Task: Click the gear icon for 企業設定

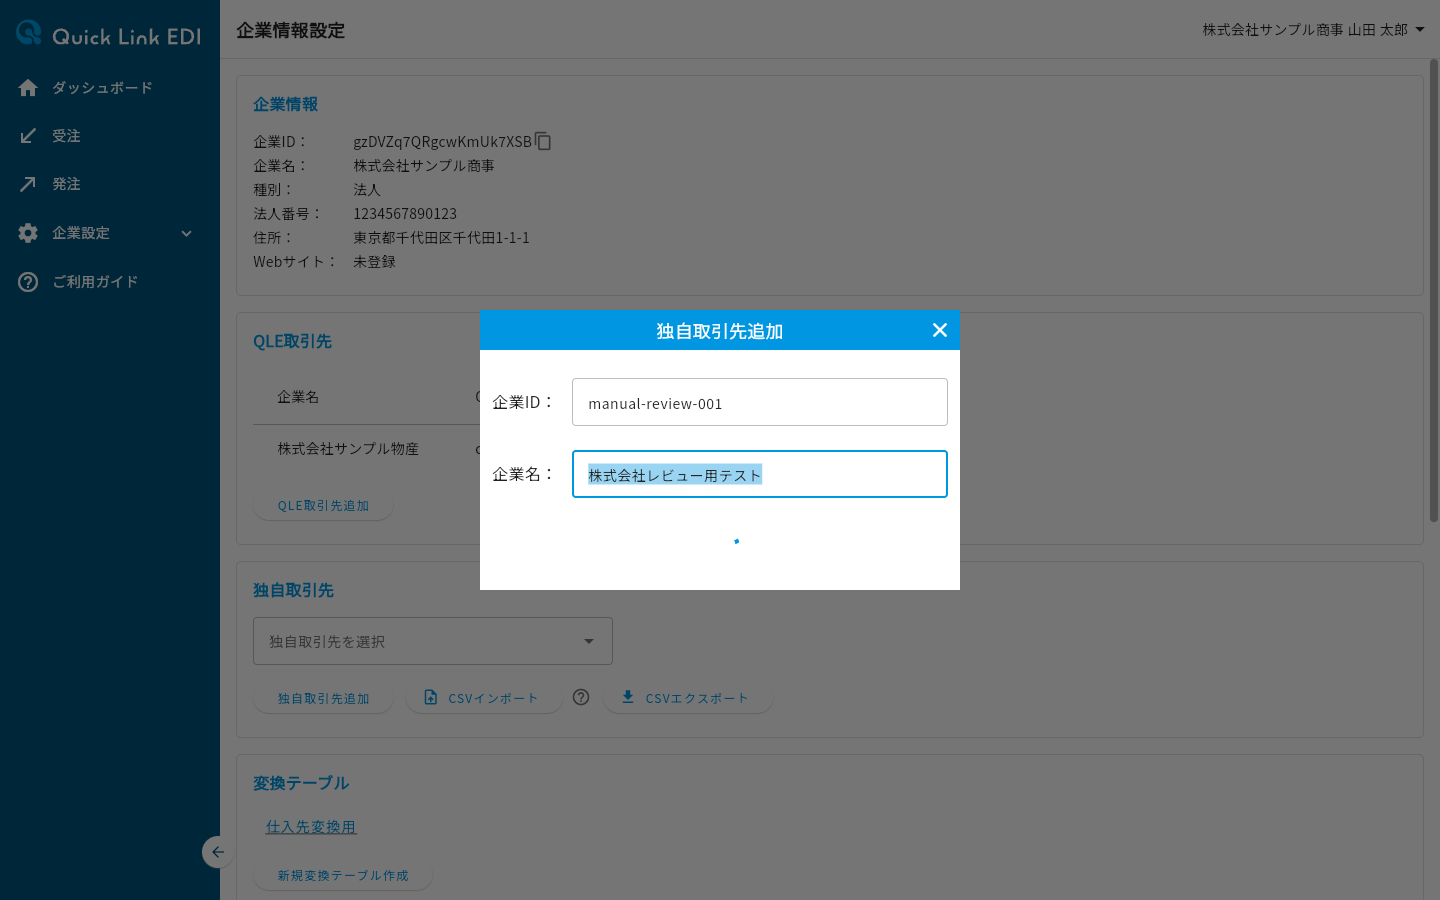Action: click(28, 233)
